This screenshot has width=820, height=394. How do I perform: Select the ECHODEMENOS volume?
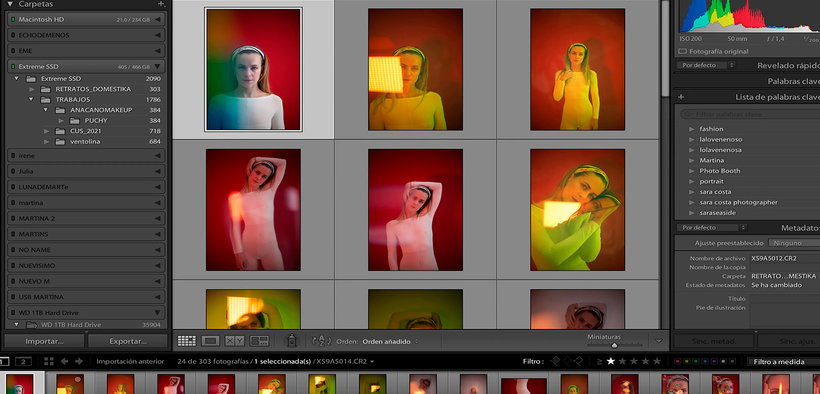pyautogui.click(x=85, y=35)
